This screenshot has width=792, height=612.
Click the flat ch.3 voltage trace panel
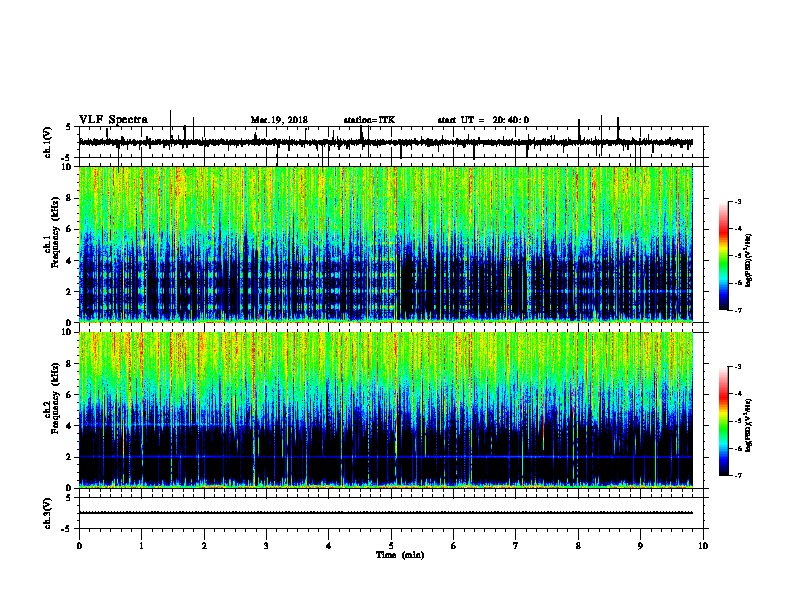click(391, 513)
